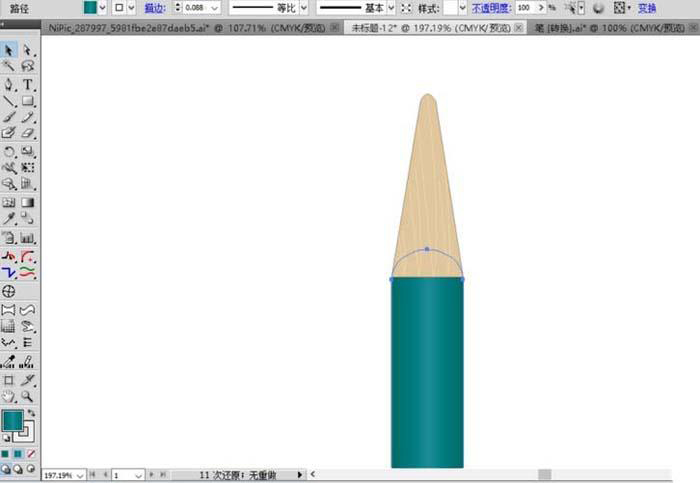Image resolution: width=700 pixels, height=483 pixels.
Task: Select the Rotate tool
Action: [x=9, y=151]
